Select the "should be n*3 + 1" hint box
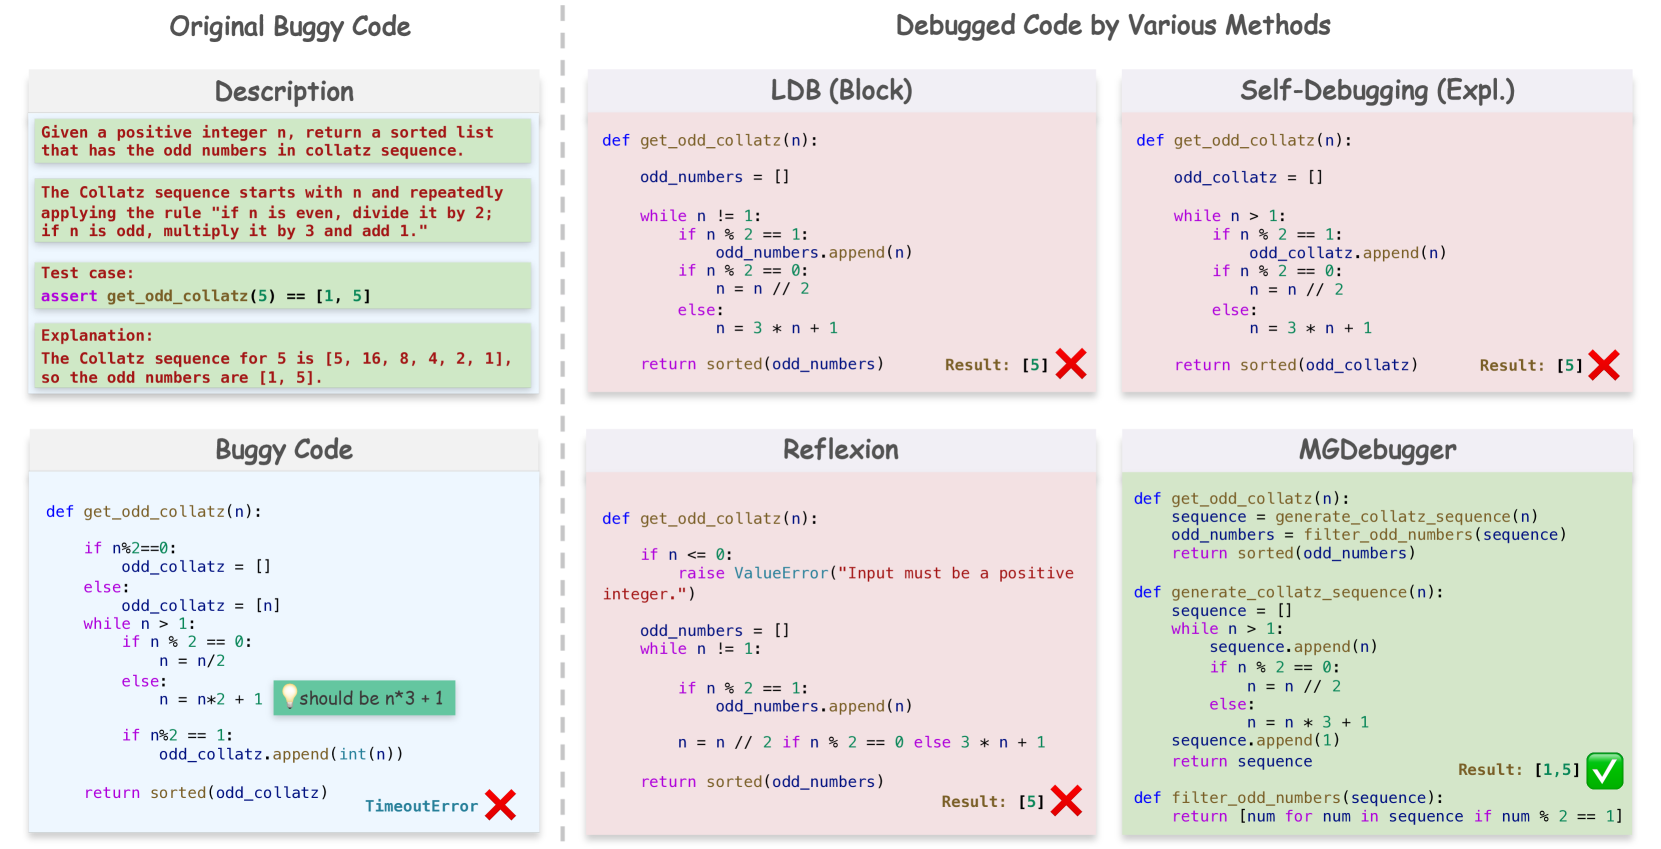Viewport: 1661px width, 849px height. click(364, 698)
